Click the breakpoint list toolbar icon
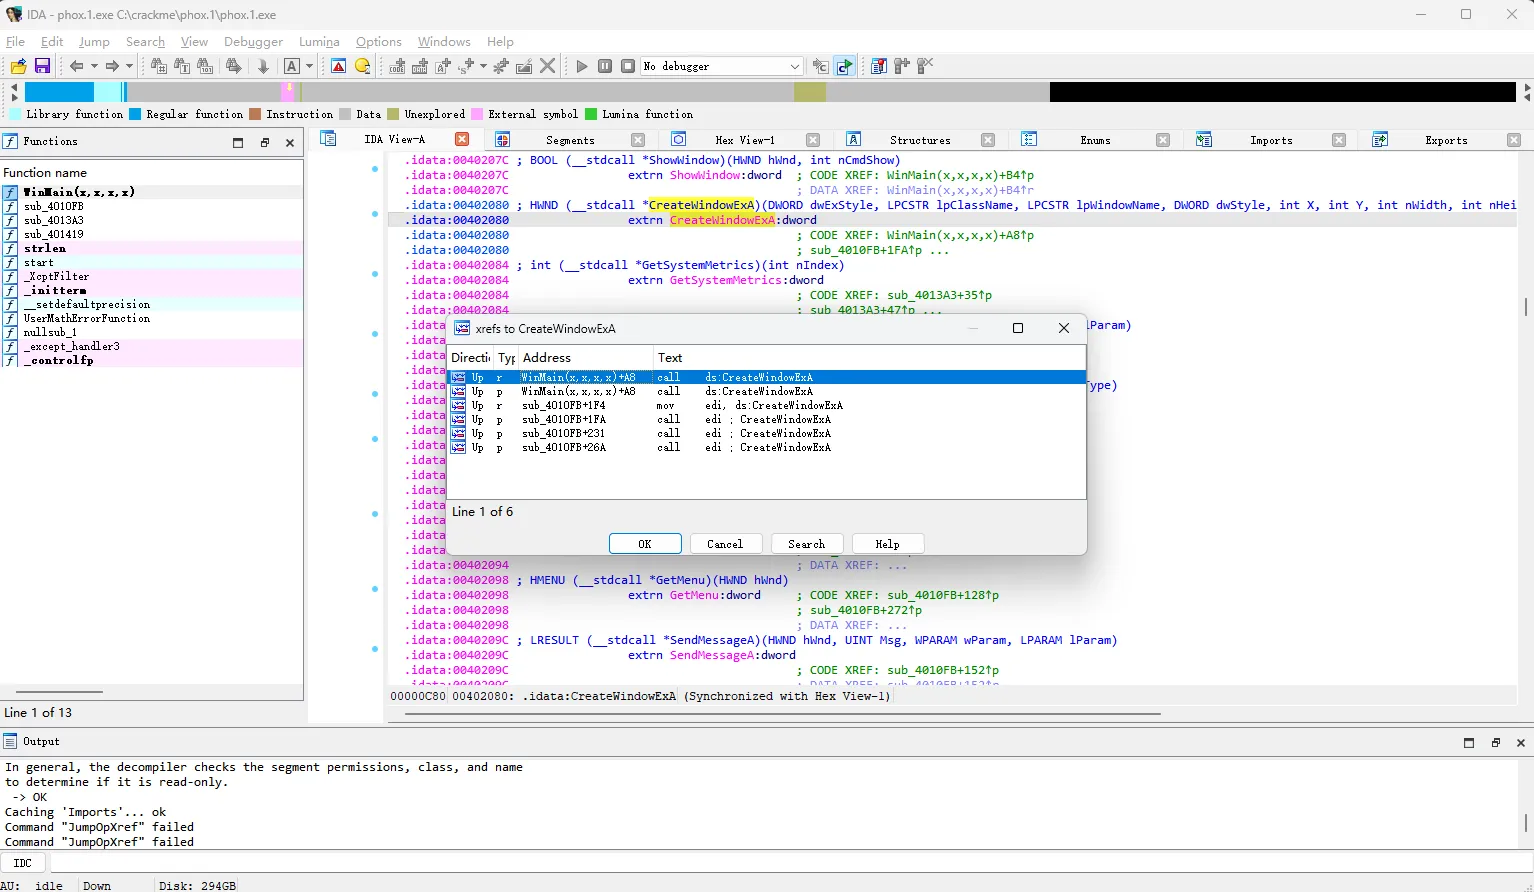Image resolution: width=1534 pixels, height=892 pixels. pyautogui.click(x=878, y=66)
